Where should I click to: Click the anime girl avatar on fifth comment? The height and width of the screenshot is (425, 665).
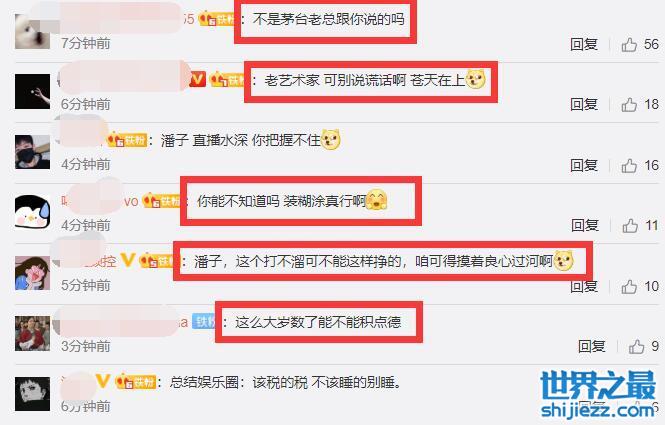(x=32, y=273)
